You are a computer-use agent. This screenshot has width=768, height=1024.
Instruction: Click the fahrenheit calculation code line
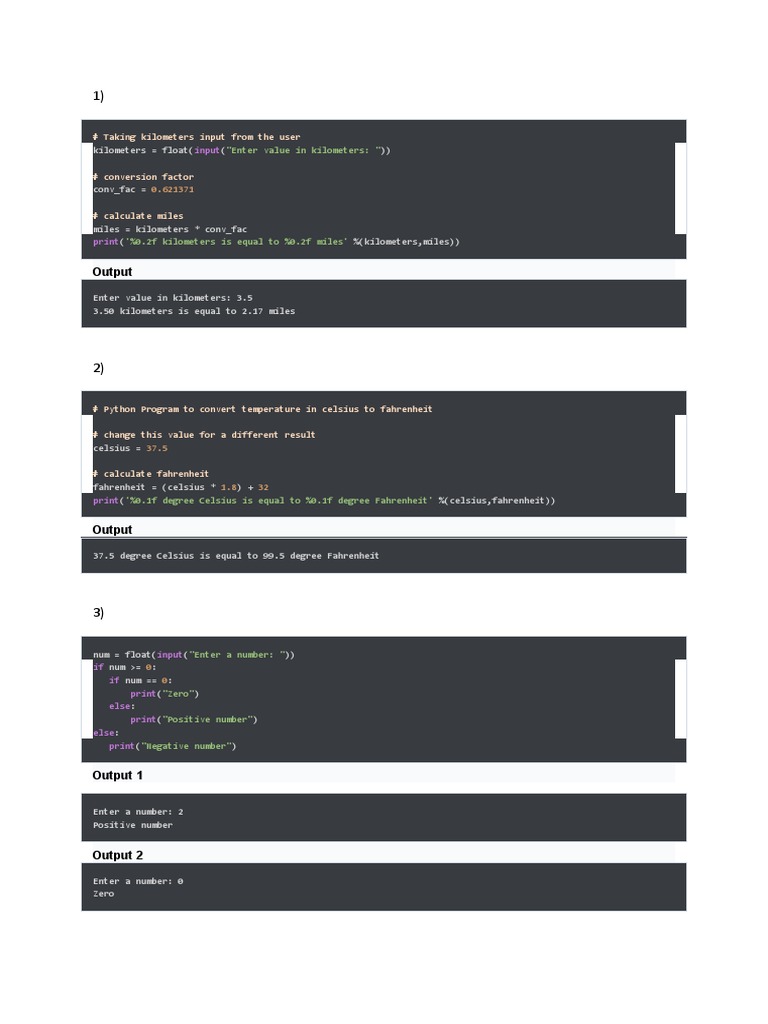pyautogui.click(x=180, y=487)
